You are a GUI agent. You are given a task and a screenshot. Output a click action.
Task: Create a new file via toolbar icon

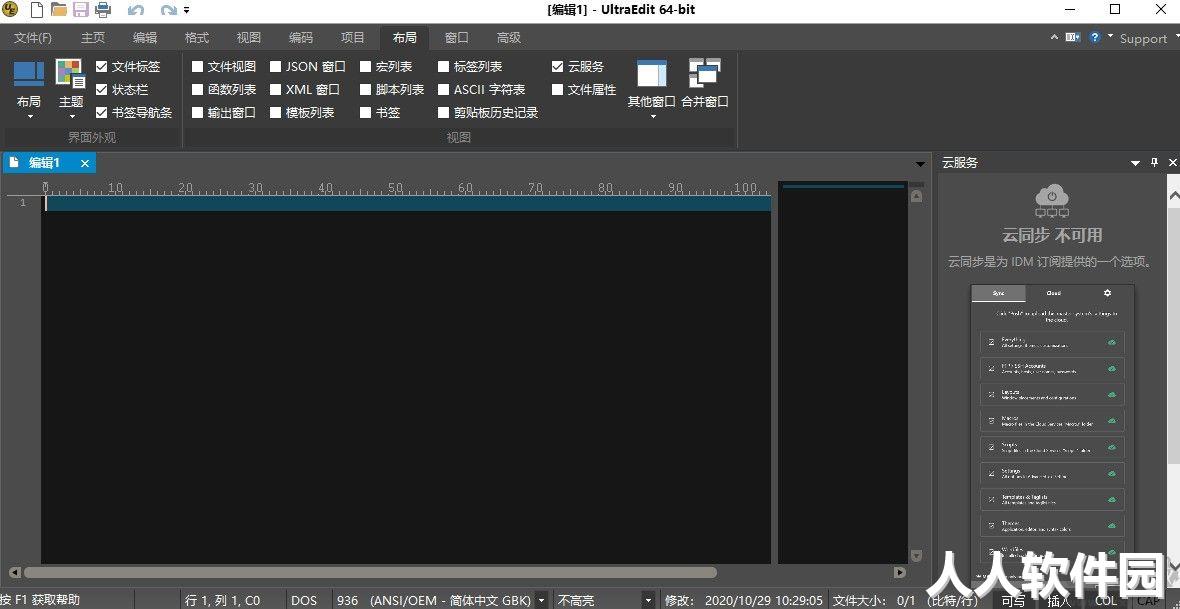[36, 10]
